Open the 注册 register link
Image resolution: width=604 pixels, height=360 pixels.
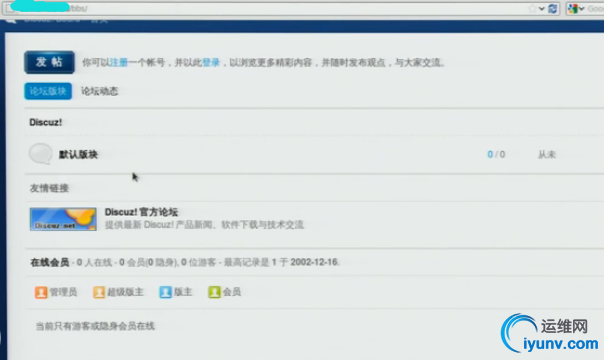pos(119,62)
